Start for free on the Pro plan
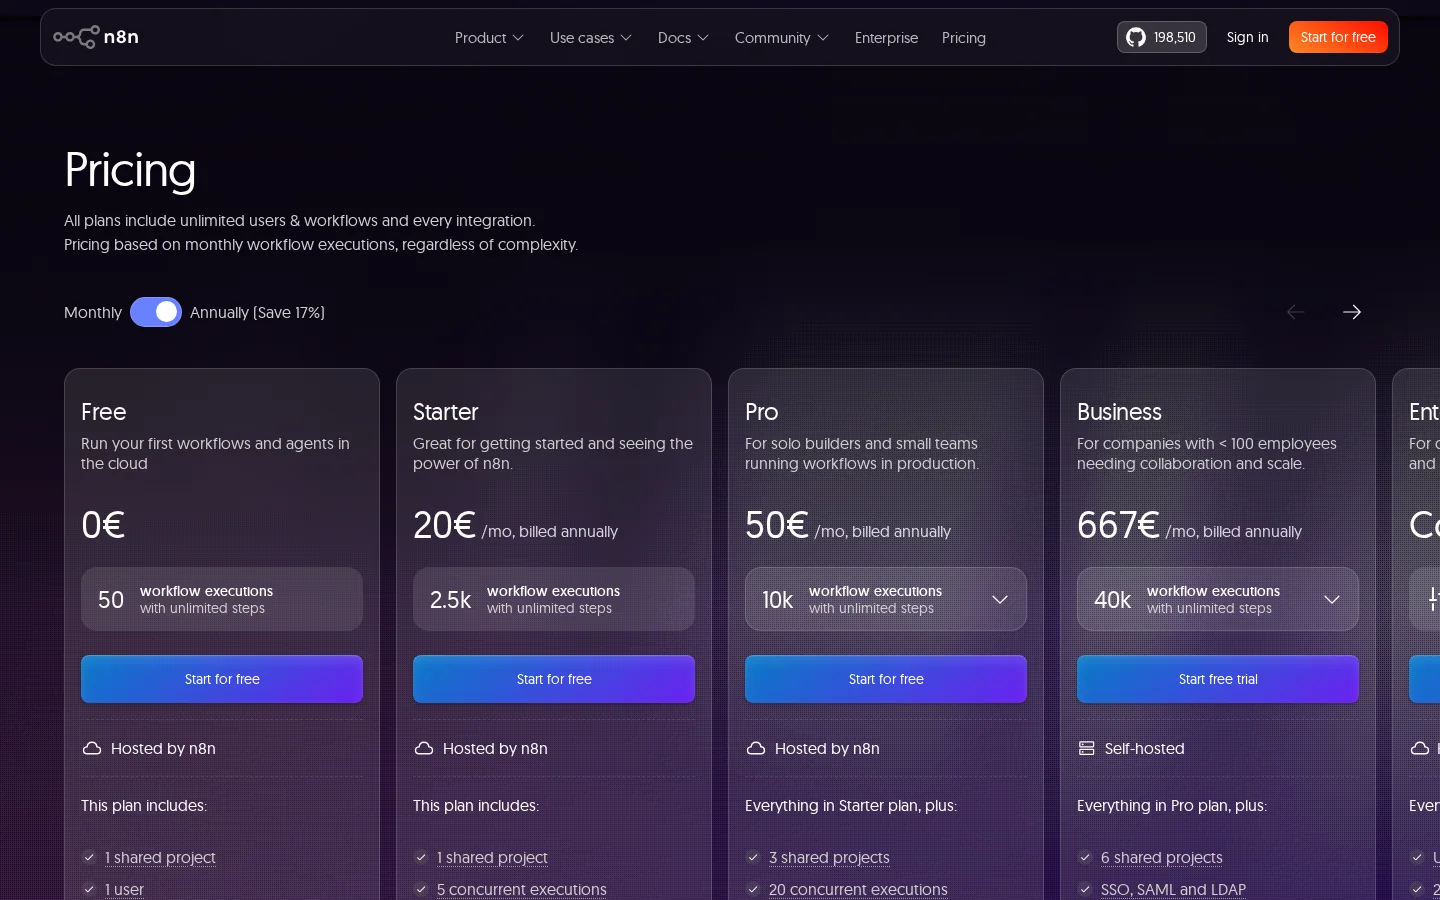The height and width of the screenshot is (900, 1440). (x=886, y=679)
